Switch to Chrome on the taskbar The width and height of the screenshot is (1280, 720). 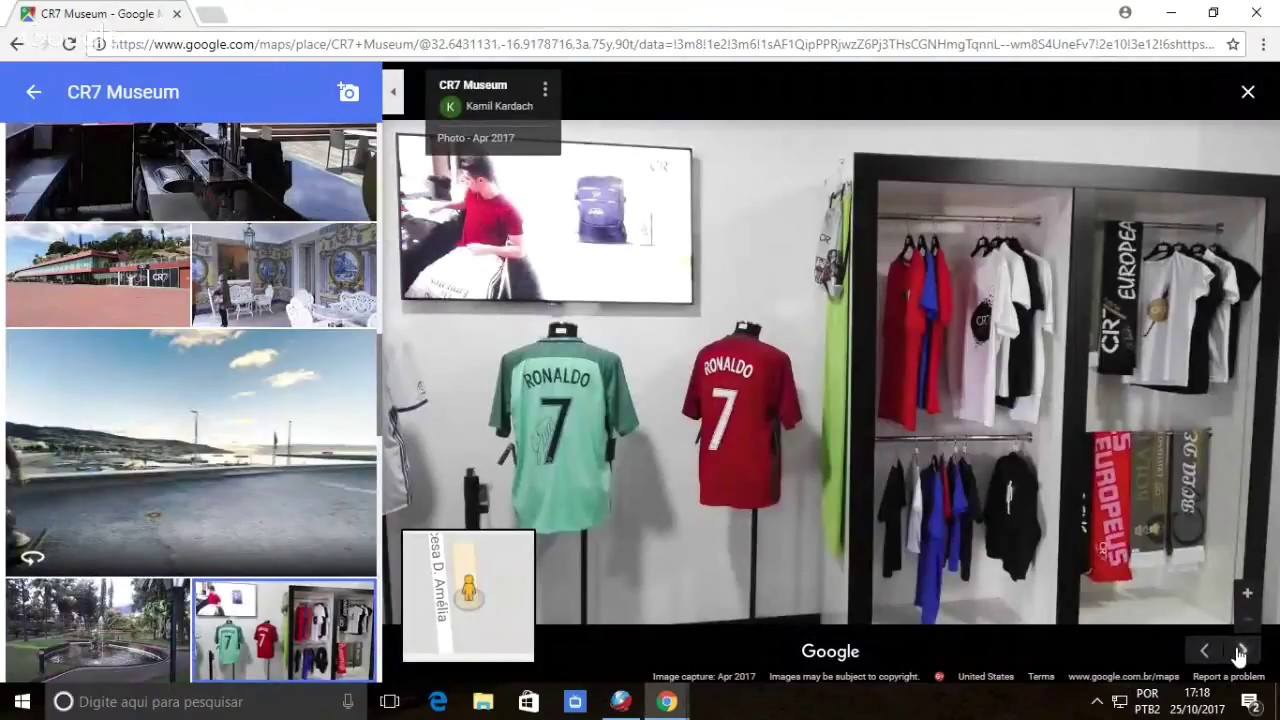click(667, 702)
